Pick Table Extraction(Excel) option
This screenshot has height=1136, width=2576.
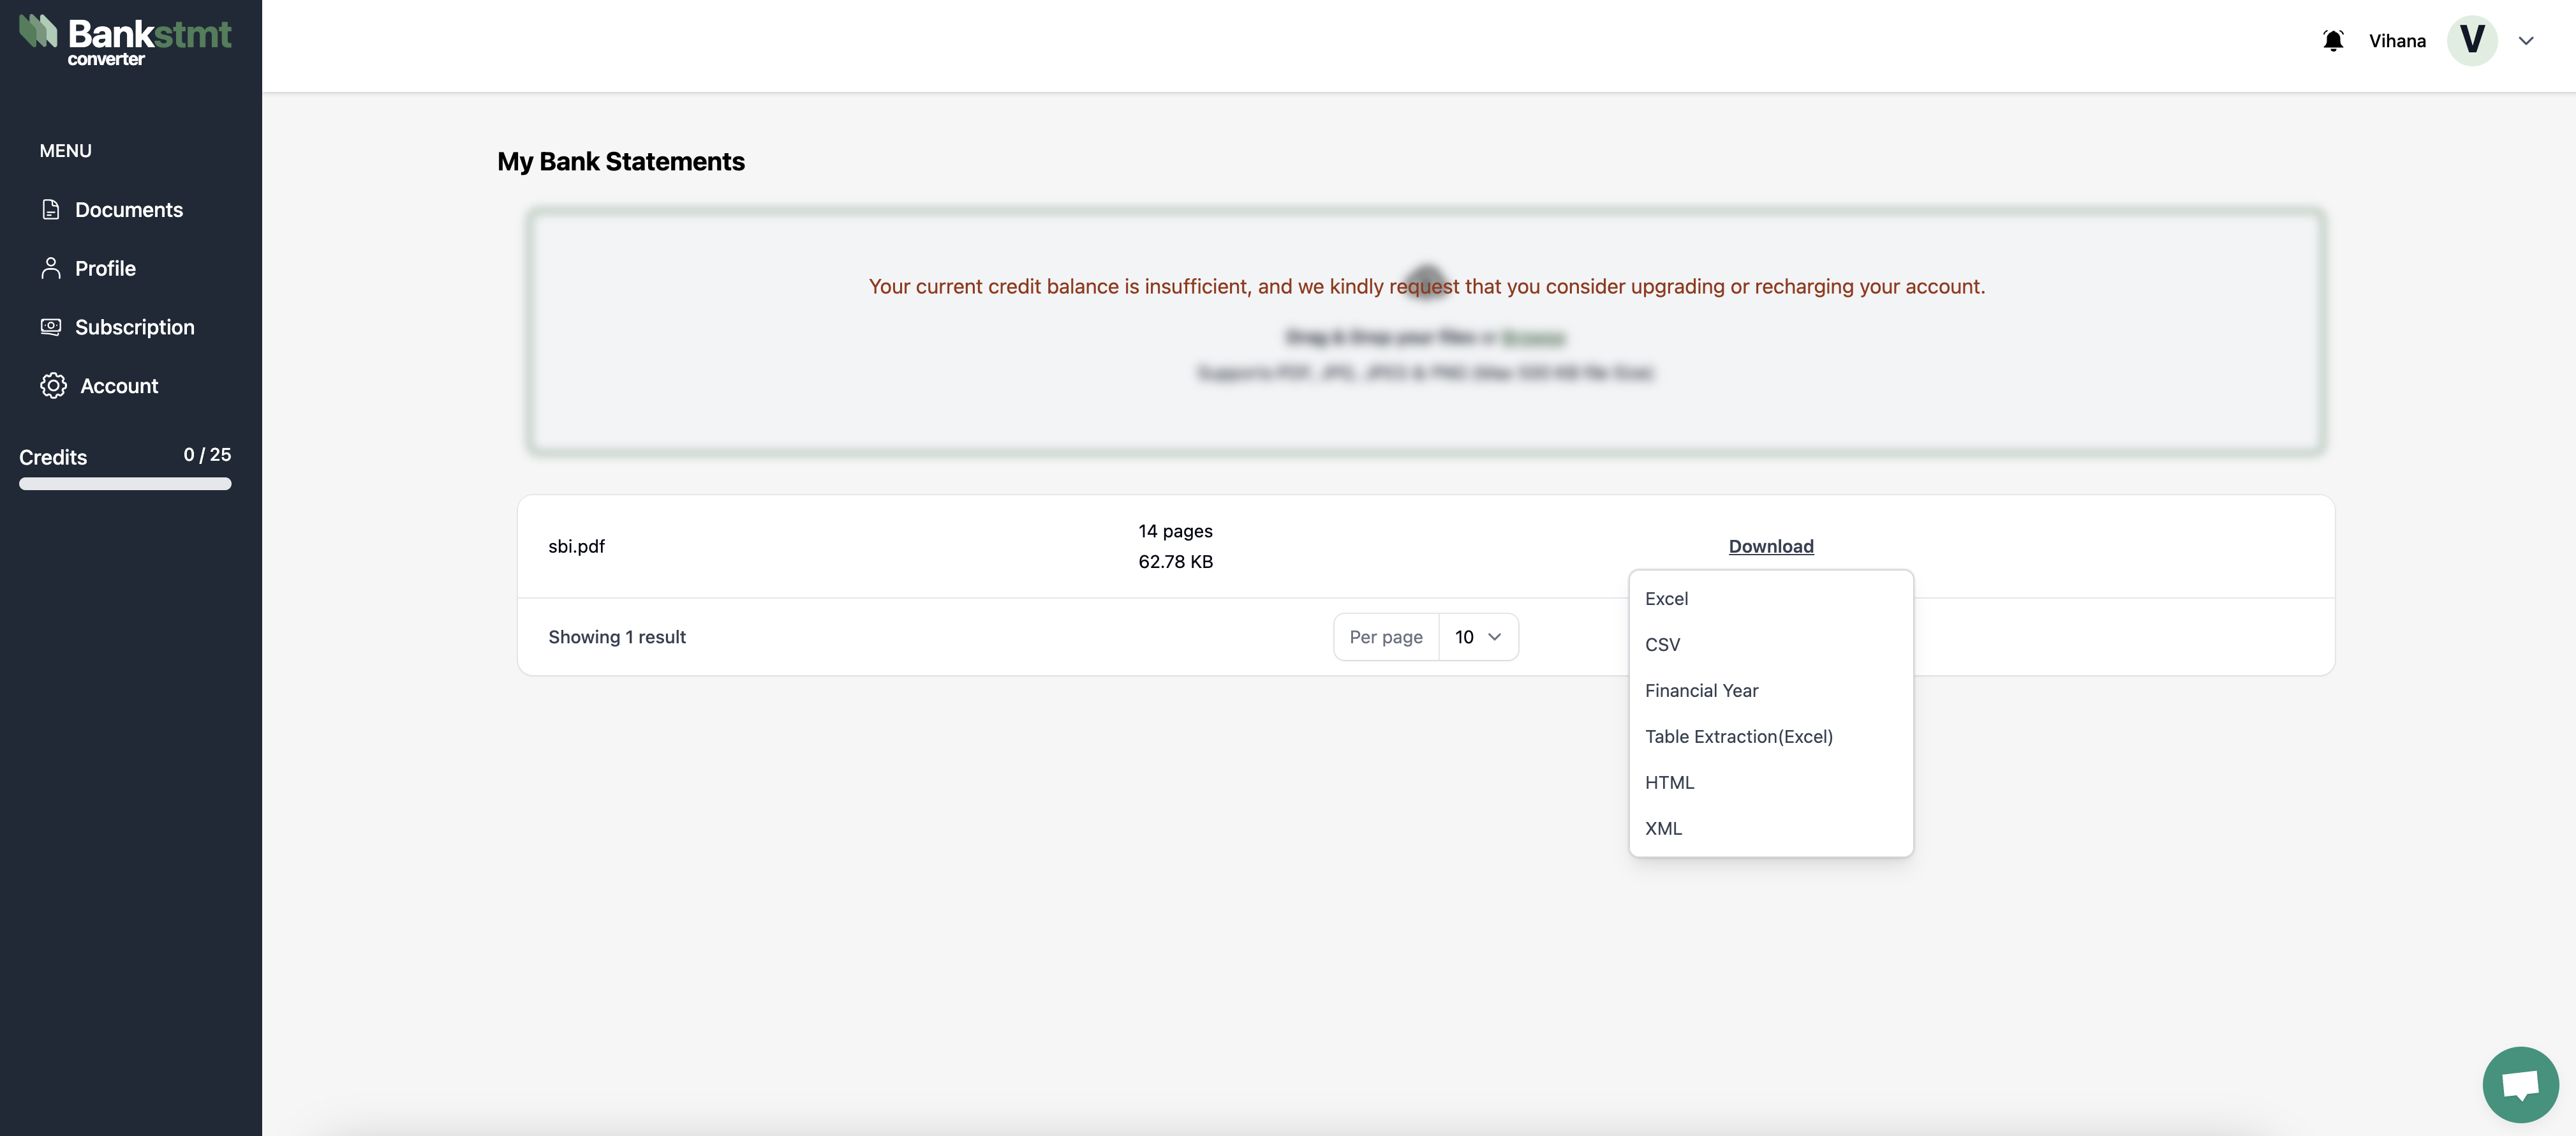tap(1738, 736)
